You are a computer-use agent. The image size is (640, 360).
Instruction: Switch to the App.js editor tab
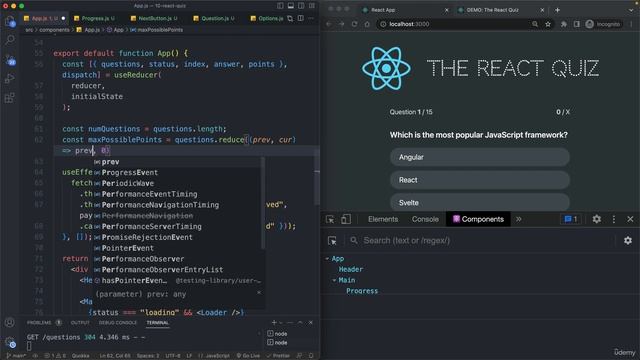[x=44, y=18]
